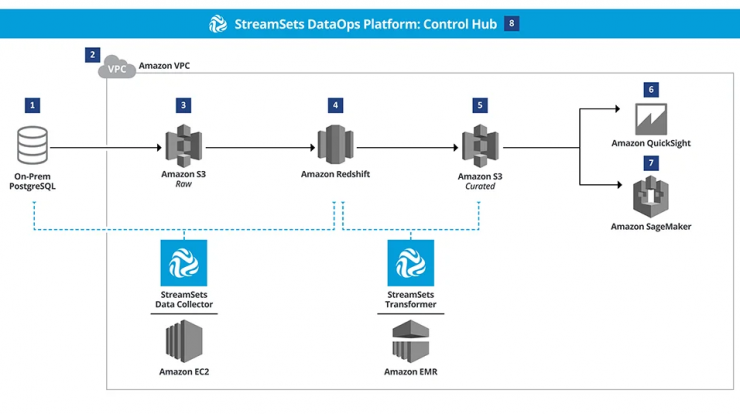Viewport: 740px width, 414px height.
Task: Click the "Curated" italic caption under Amazon S3
Action: 480,186
